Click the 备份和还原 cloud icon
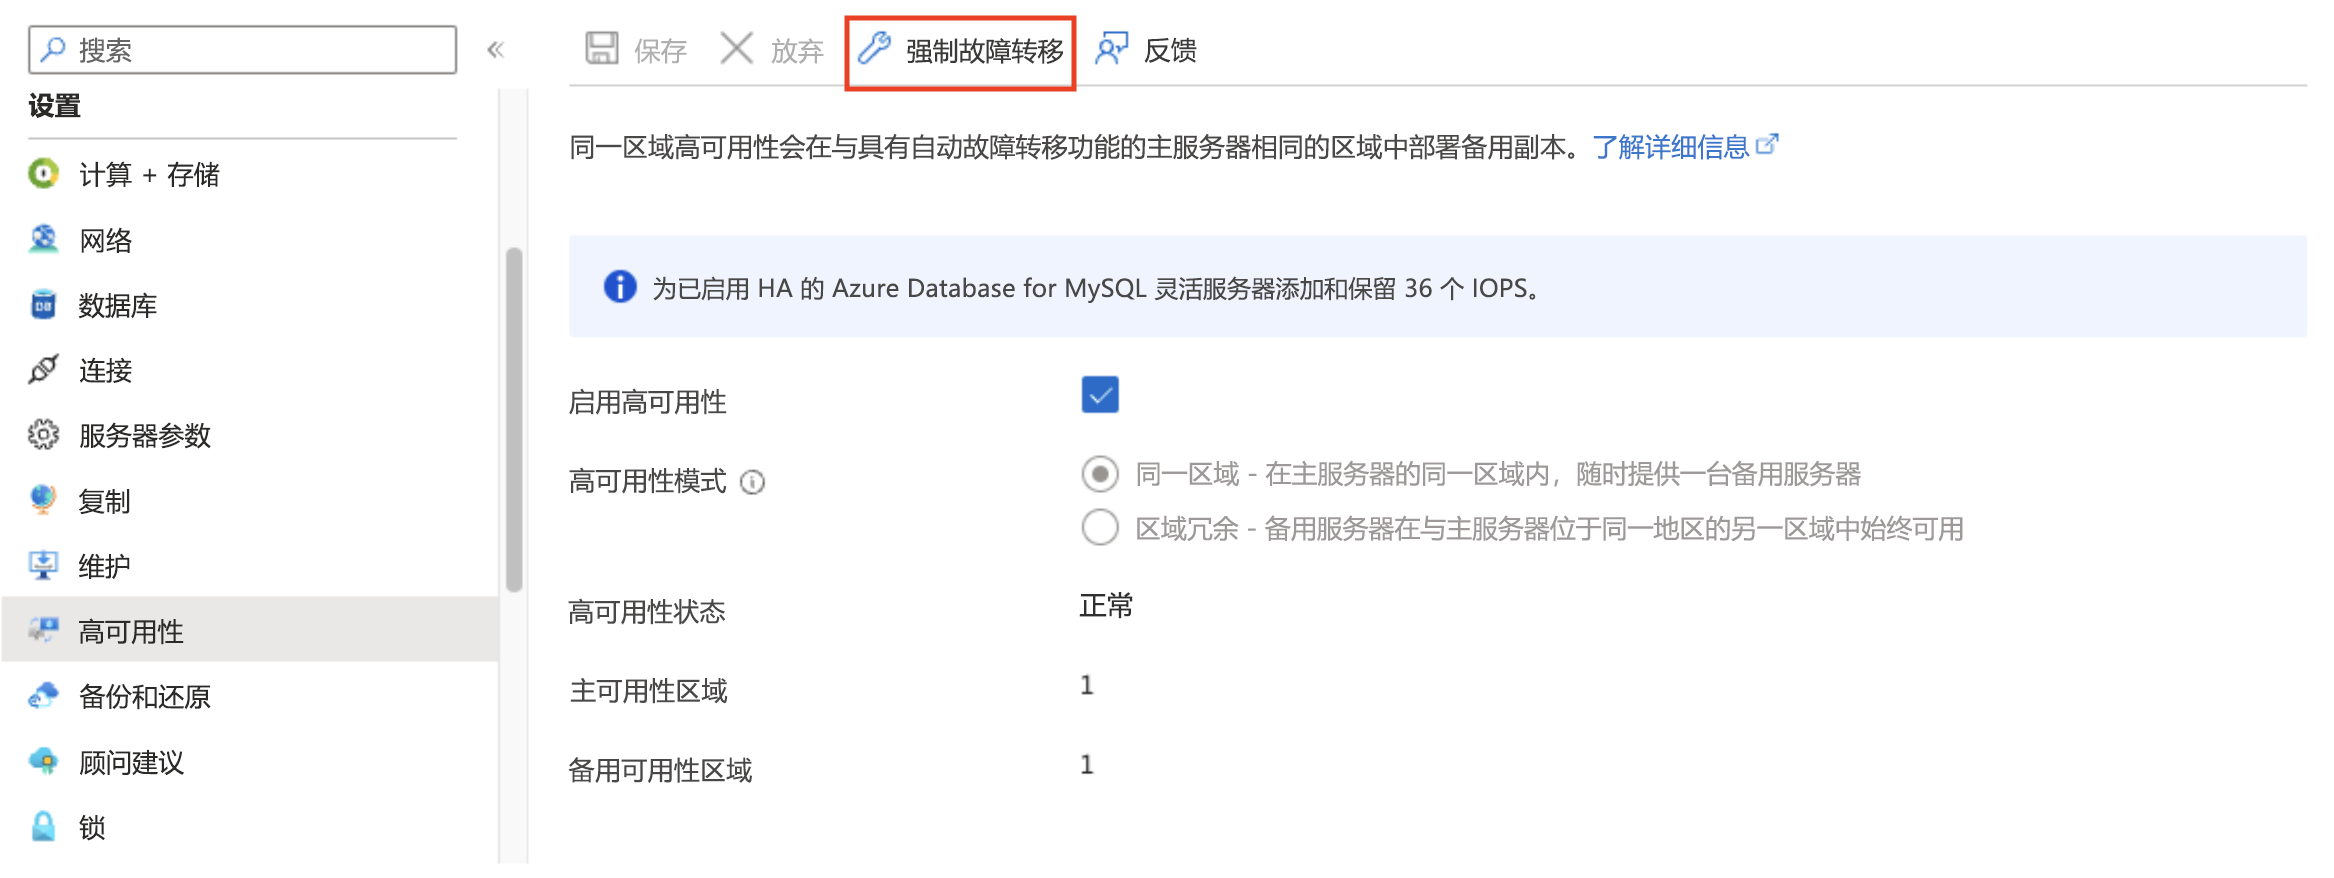Image resolution: width=2334 pixels, height=878 pixels. coord(43,696)
